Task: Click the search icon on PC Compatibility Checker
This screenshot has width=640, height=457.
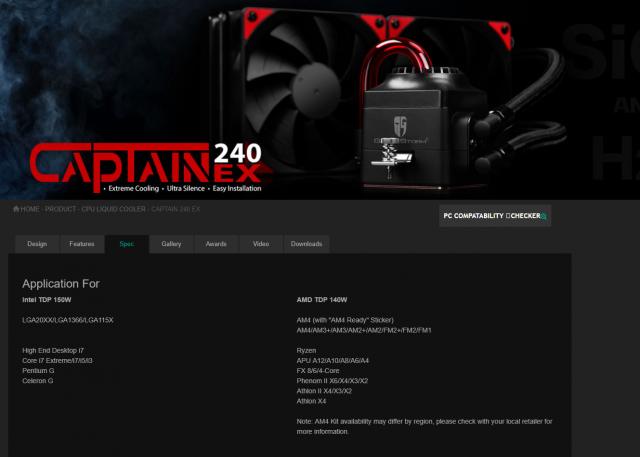Action: coord(544,216)
